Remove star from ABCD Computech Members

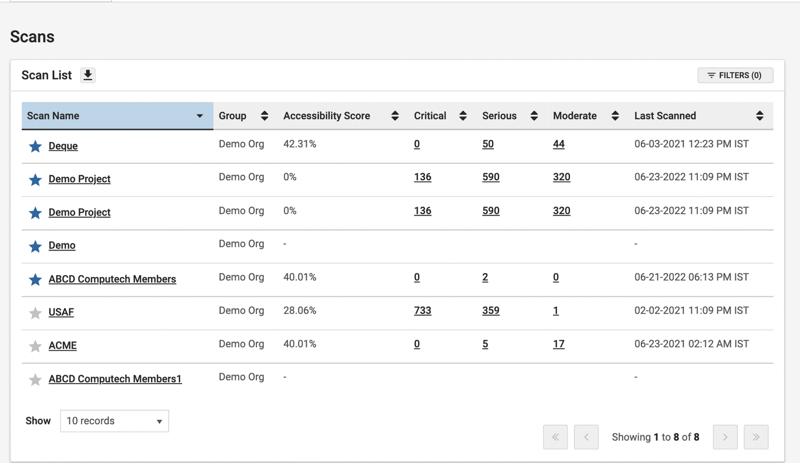35,280
